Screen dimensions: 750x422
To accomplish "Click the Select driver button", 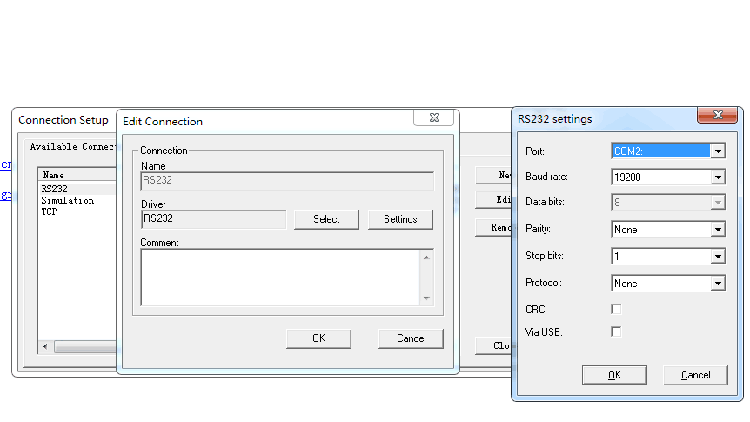I will pos(326,219).
